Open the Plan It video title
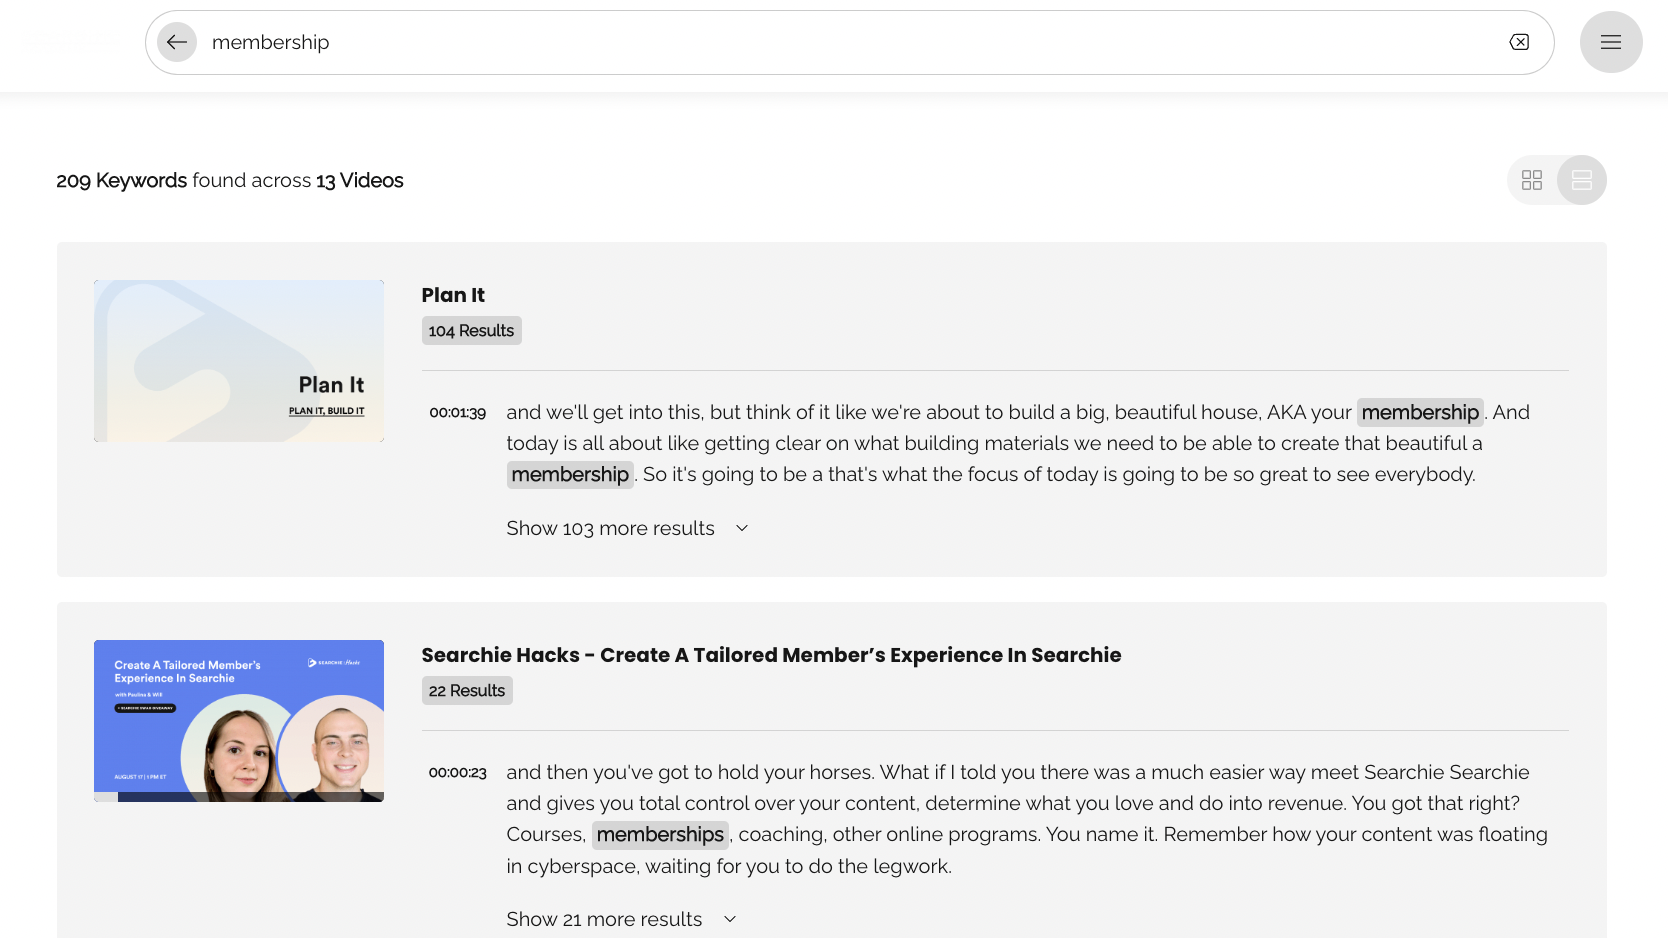Image resolution: width=1668 pixels, height=938 pixels. pyautogui.click(x=453, y=295)
